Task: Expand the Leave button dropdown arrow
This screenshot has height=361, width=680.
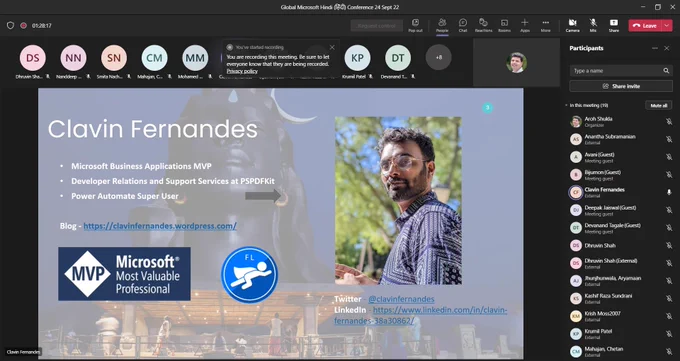Action: coord(667,26)
